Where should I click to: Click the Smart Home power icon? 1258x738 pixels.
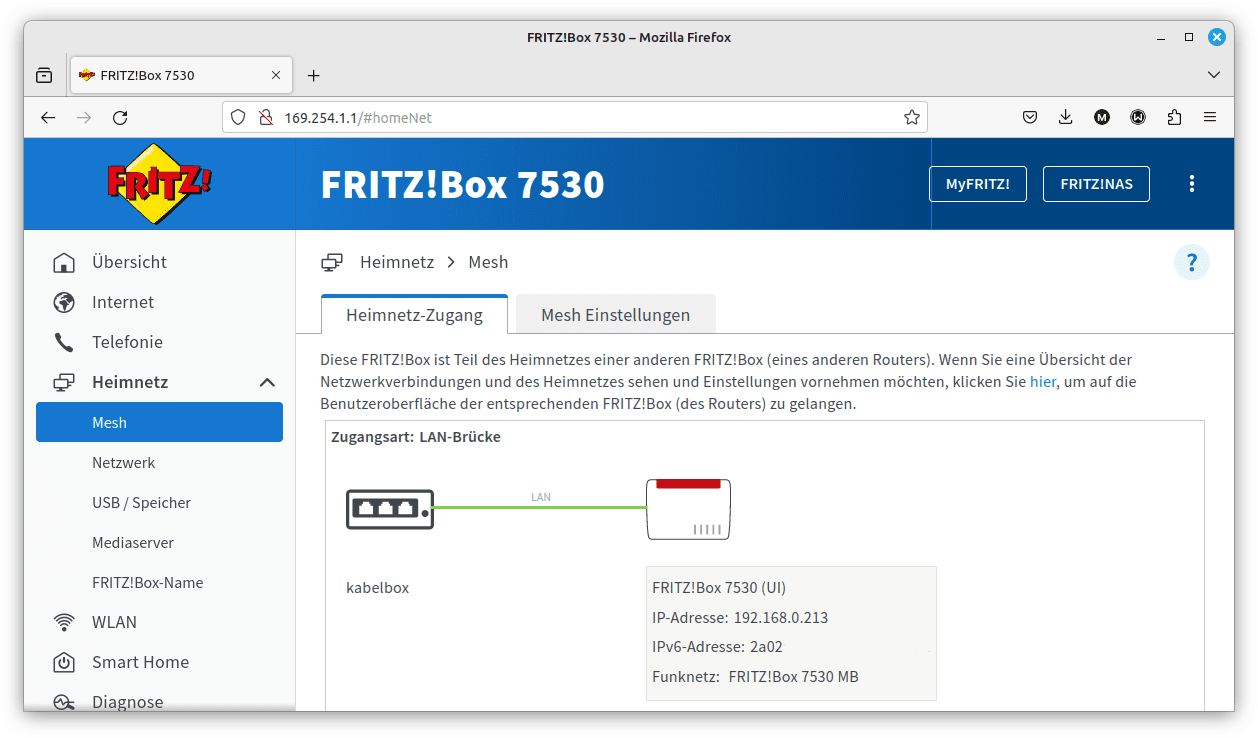pyautogui.click(x=64, y=662)
